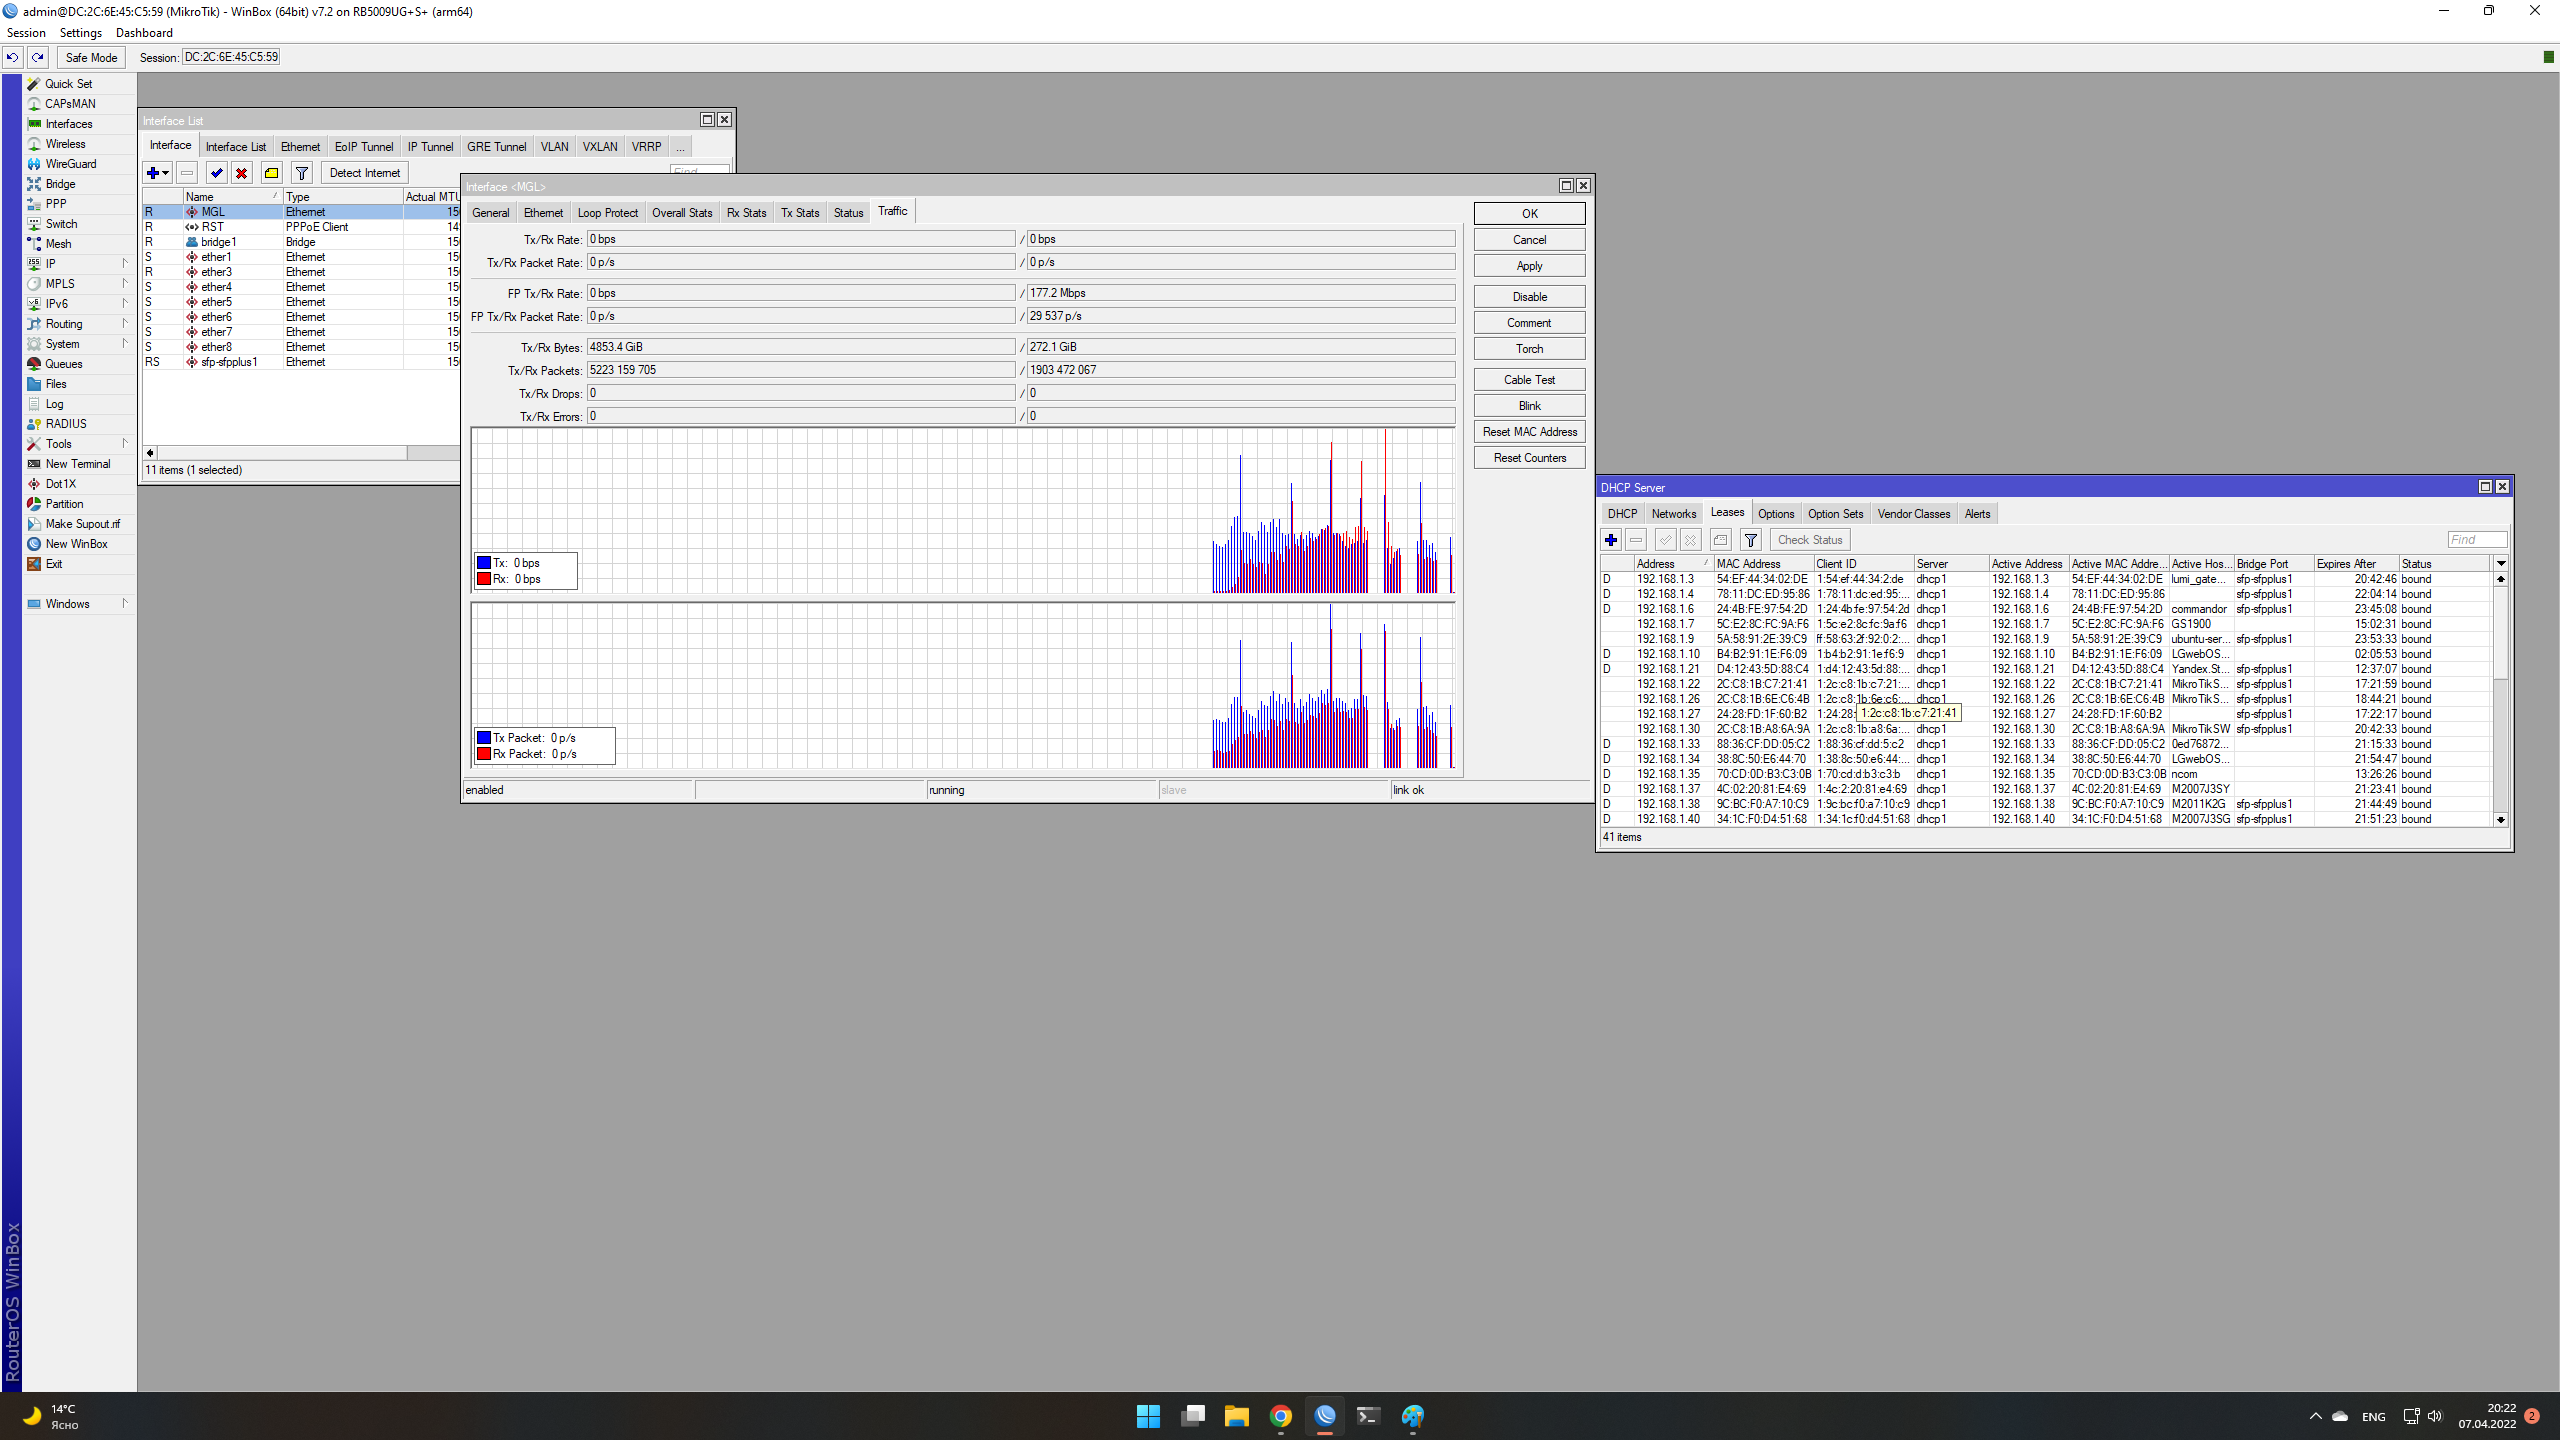2560x1440 pixels.
Task: Open the Queues menu
Action: [64, 364]
